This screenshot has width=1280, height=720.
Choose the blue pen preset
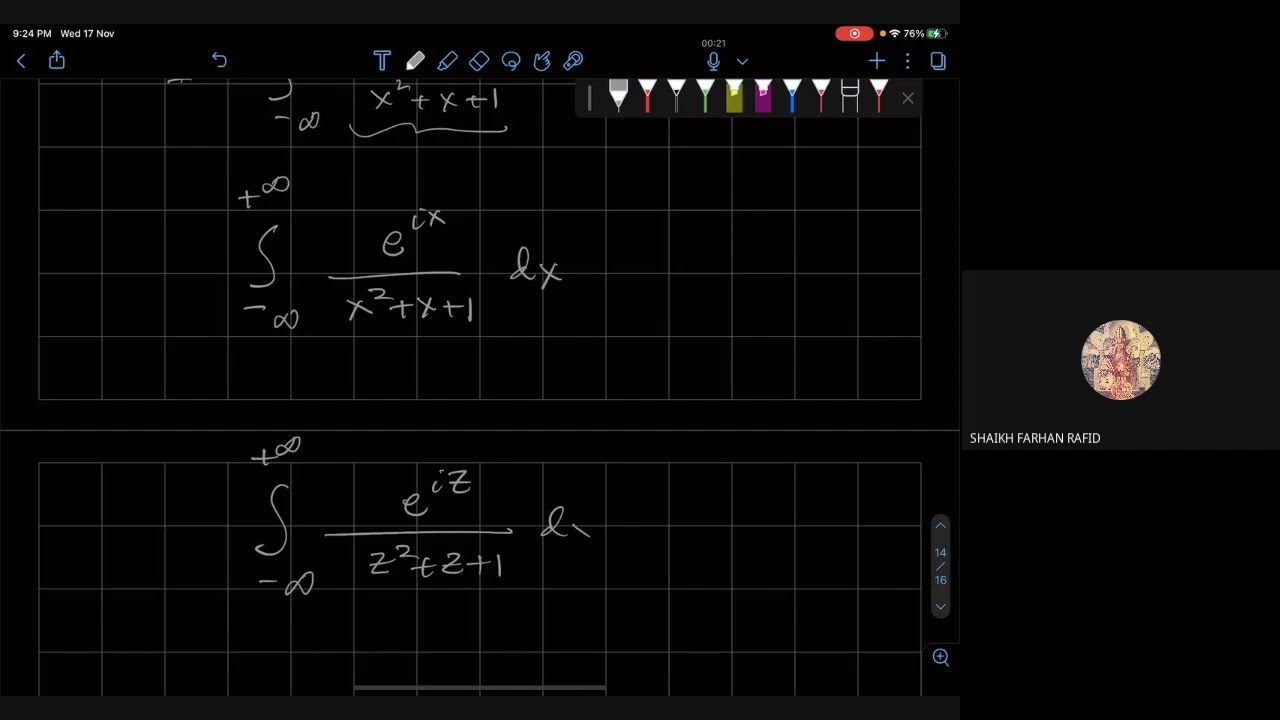pyautogui.click(x=792, y=97)
